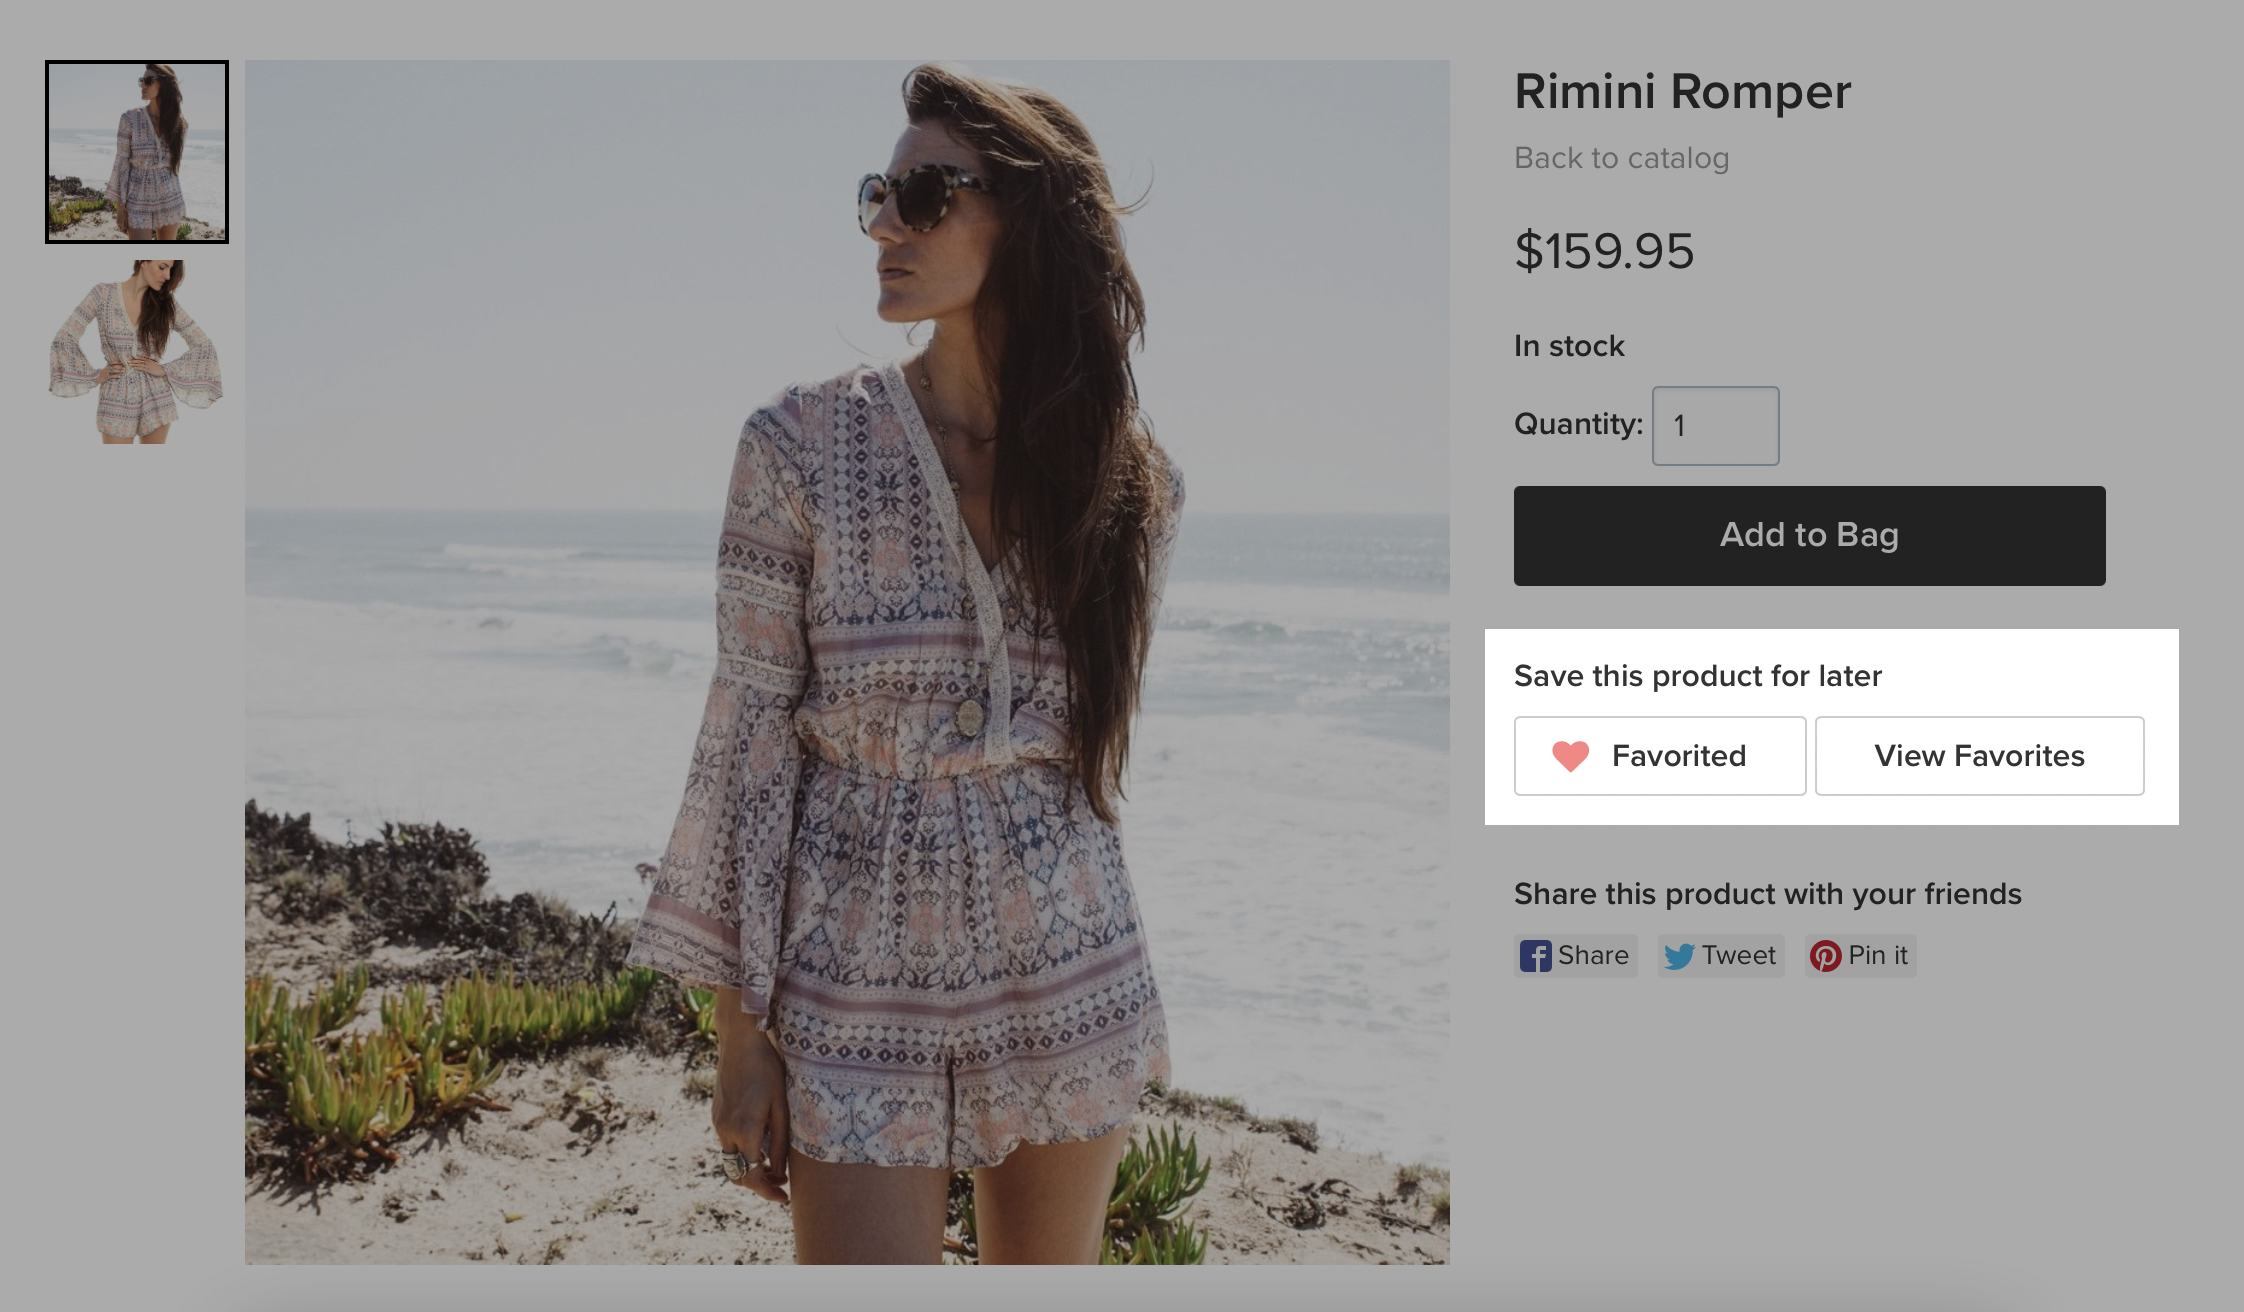Click the Pinterest logo icon
Image resolution: width=2244 pixels, height=1312 pixels.
(x=1825, y=956)
